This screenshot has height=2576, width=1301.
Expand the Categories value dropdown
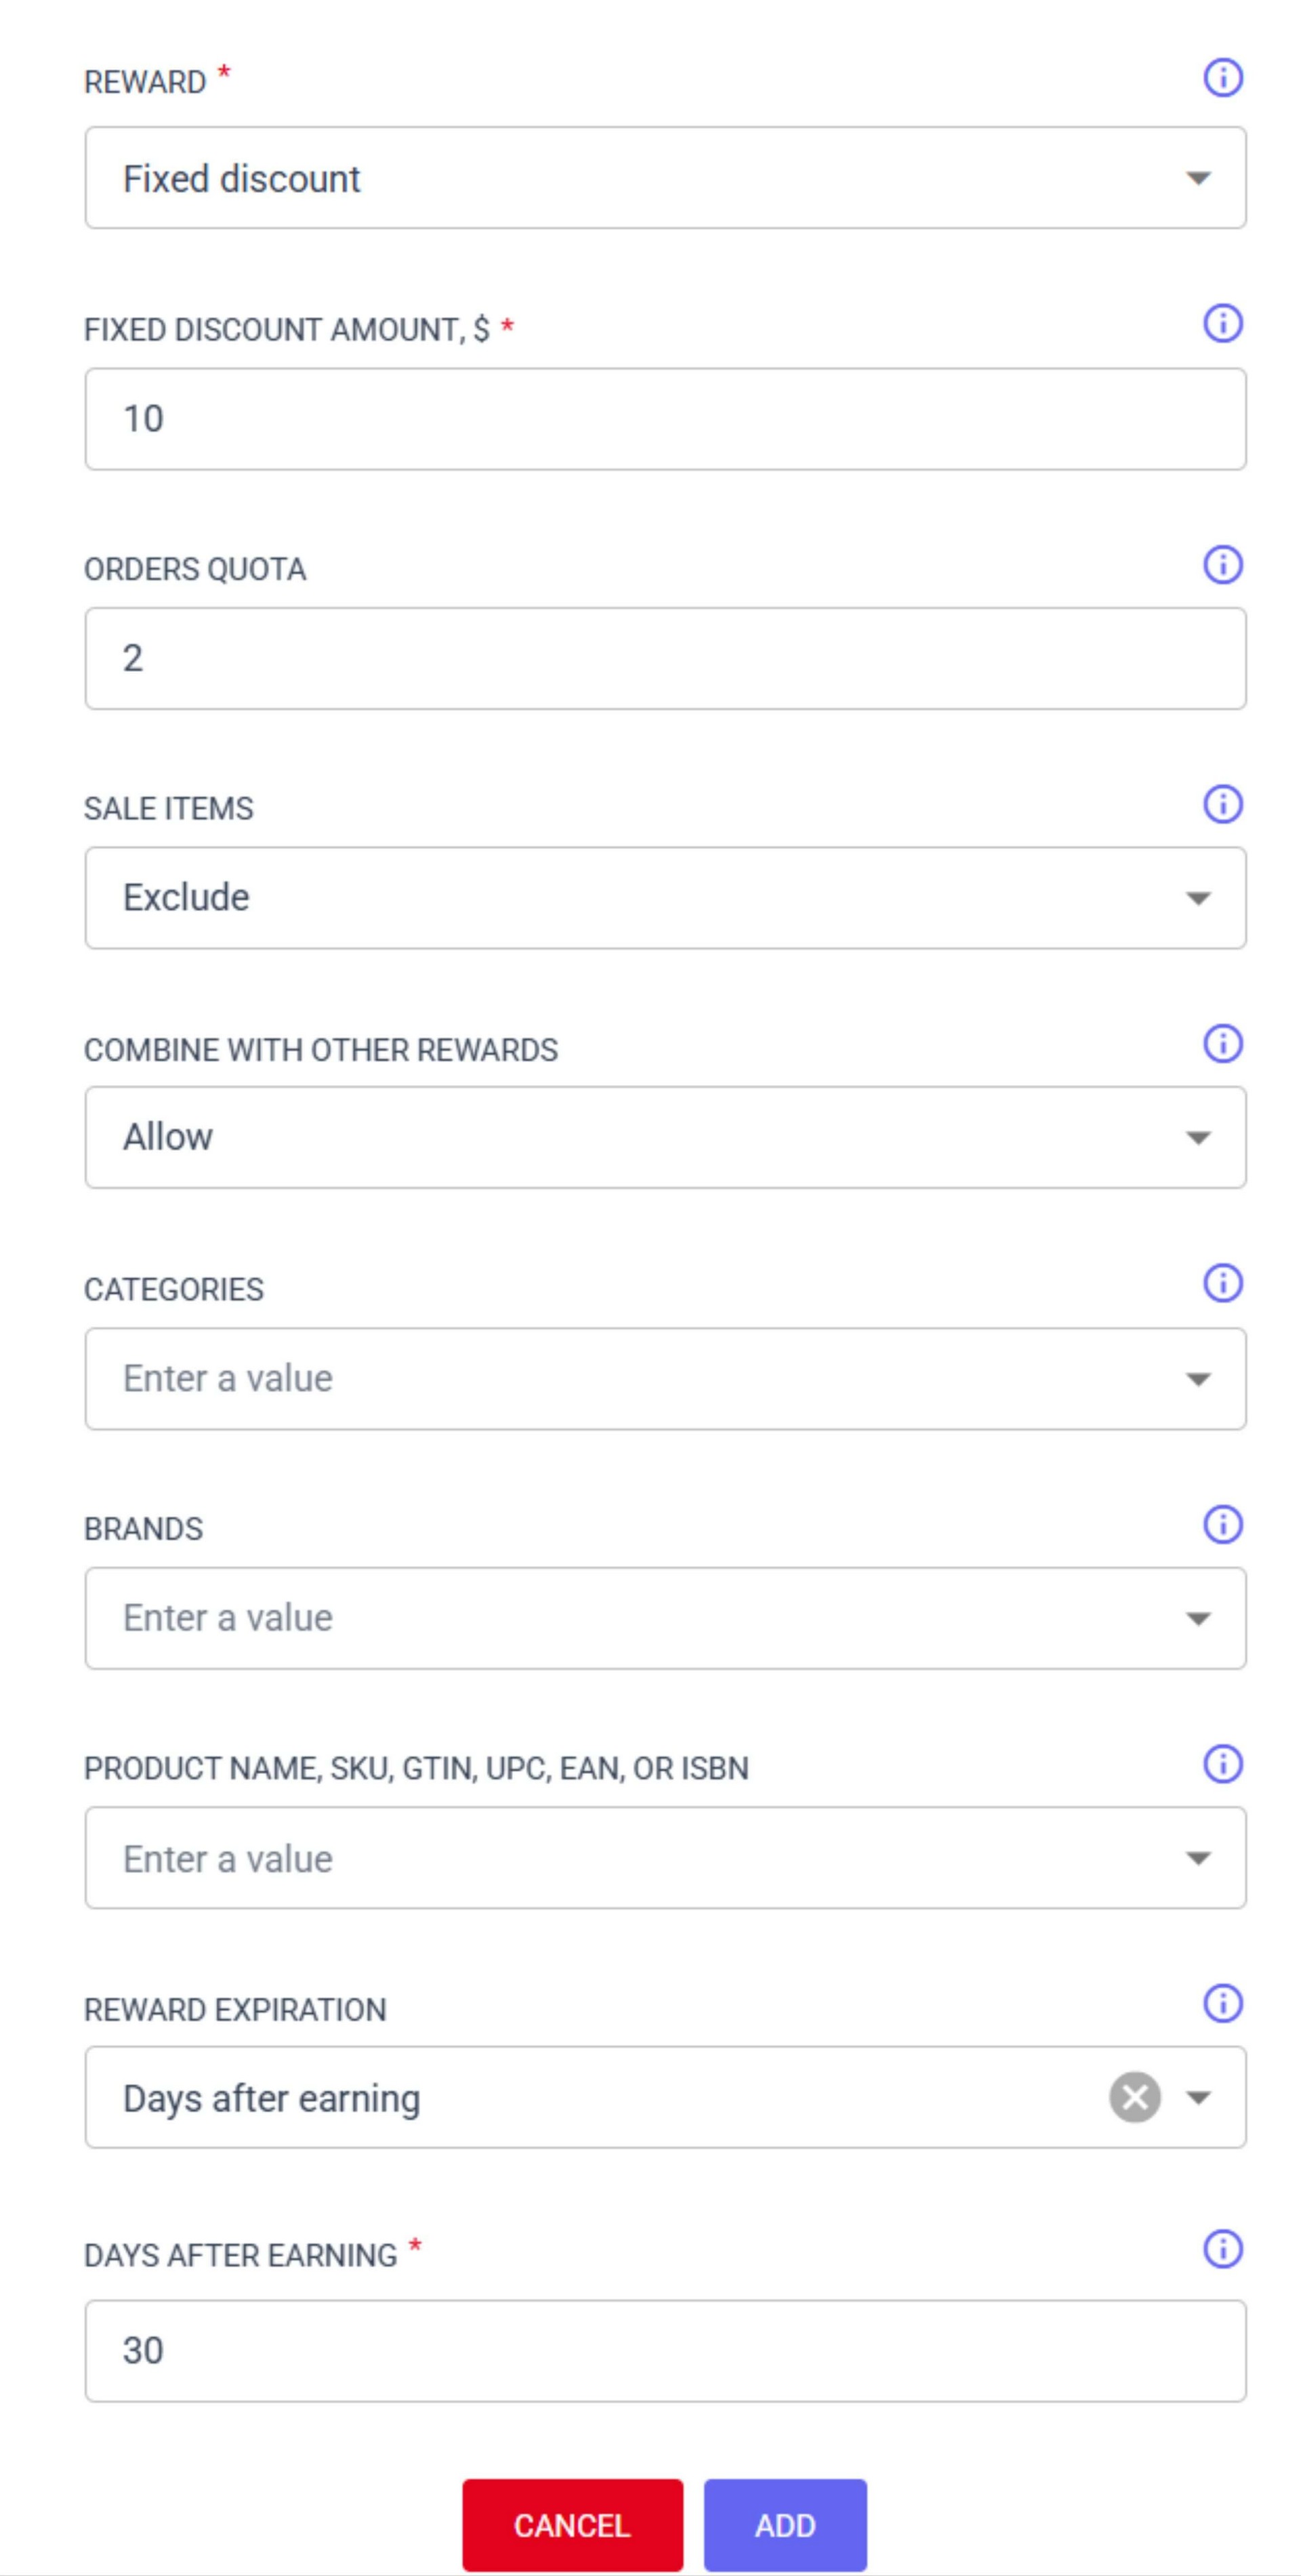point(1197,1379)
